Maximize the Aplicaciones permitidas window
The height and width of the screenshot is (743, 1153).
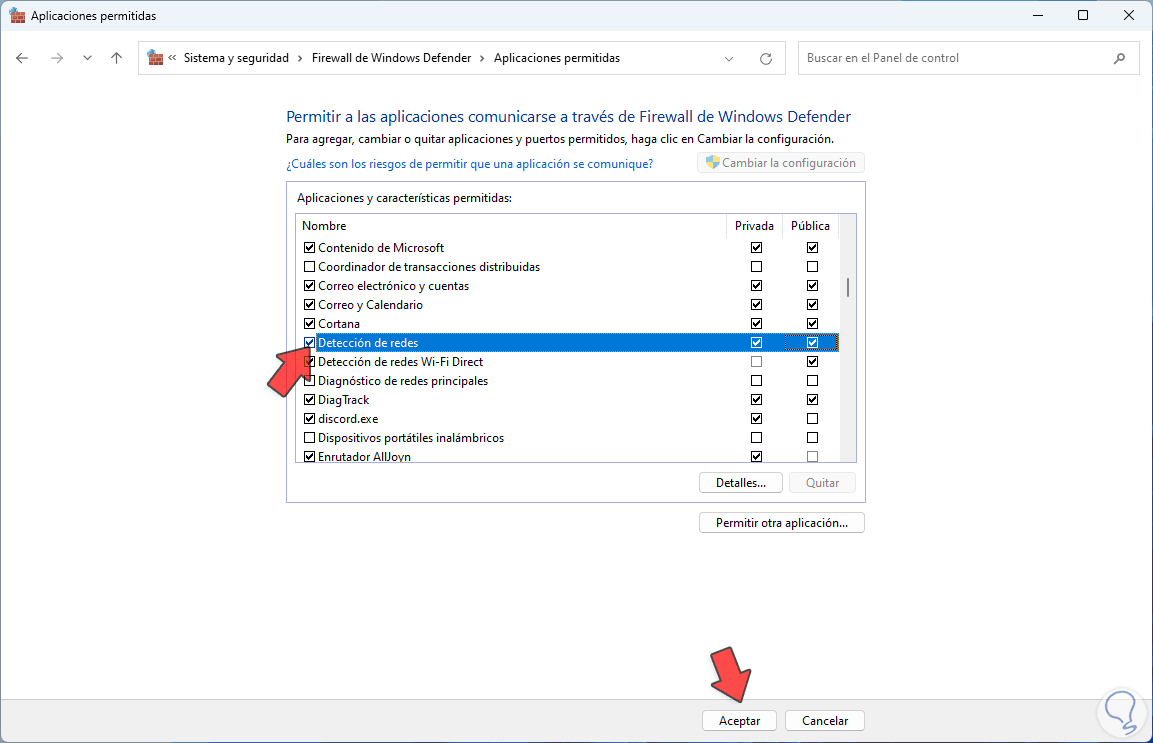[x=1082, y=15]
